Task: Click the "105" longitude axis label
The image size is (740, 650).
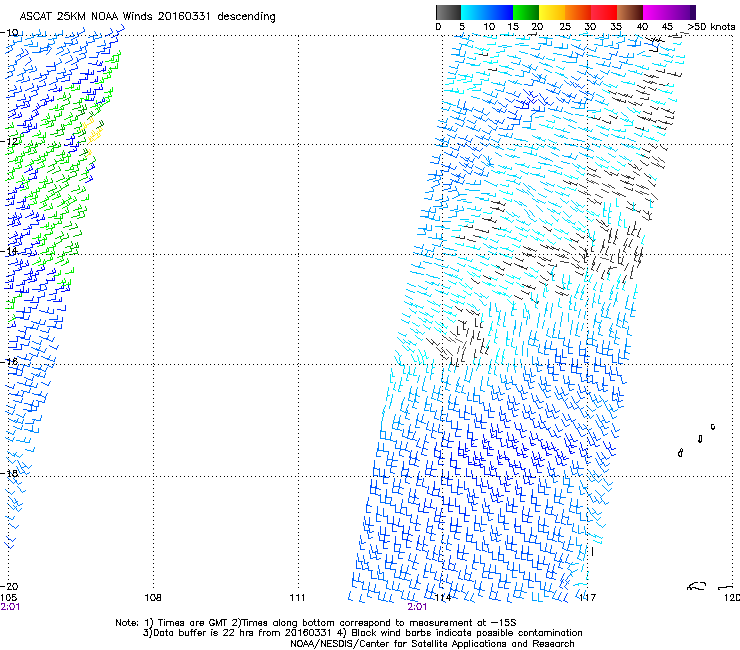Action: (x=8, y=597)
